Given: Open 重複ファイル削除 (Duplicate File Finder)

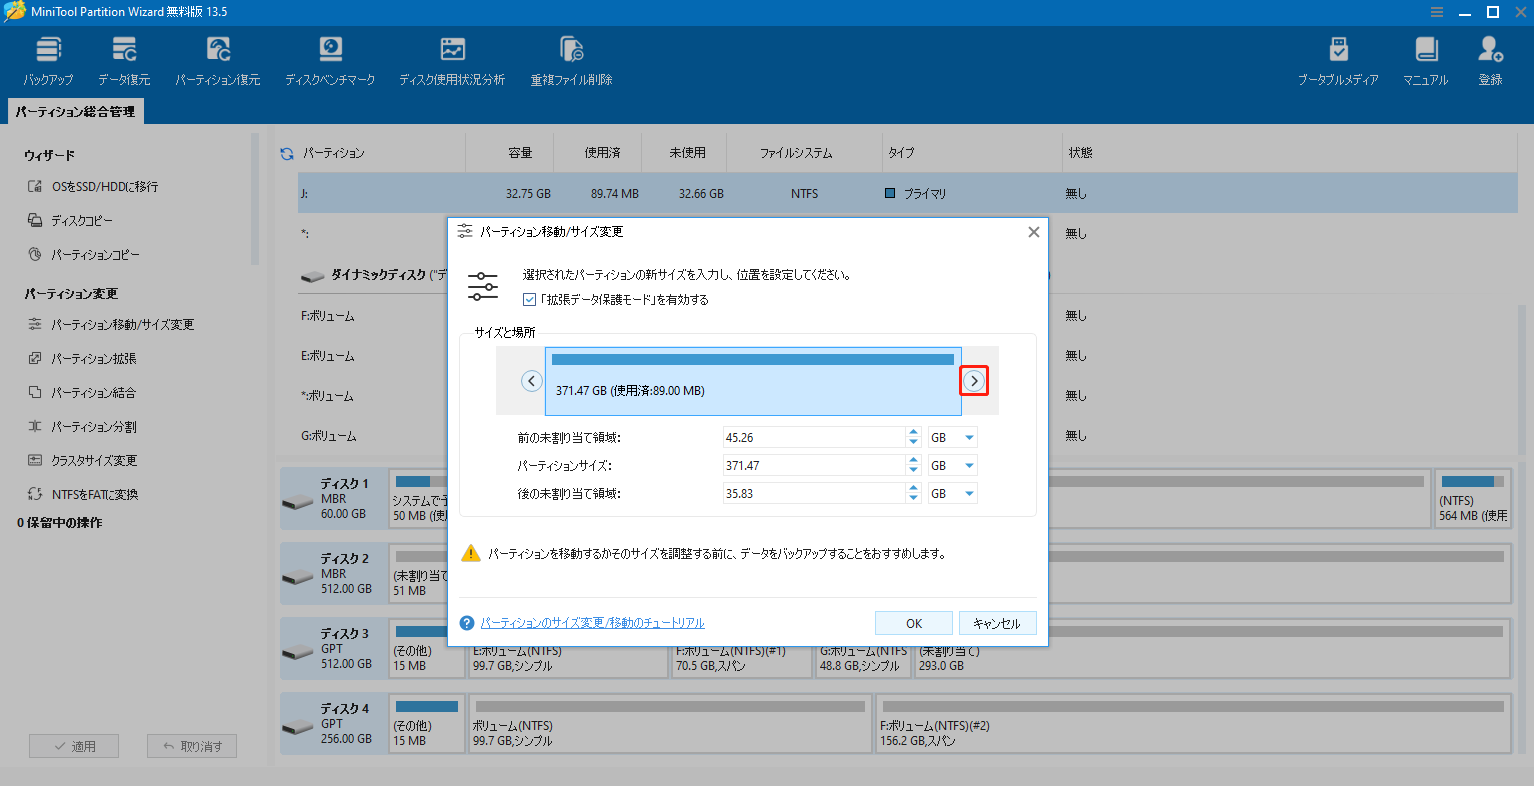Looking at the screenshot, I should point(570,58).
